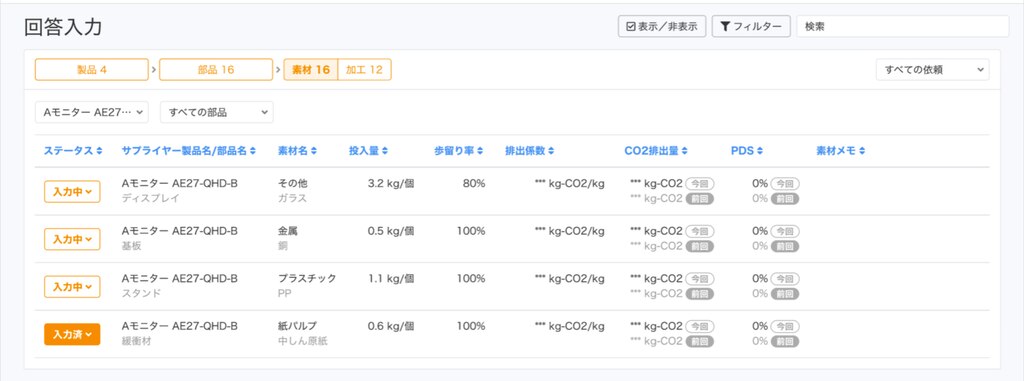Viewport: 1024px width, 381px height.
Task: Open the すべての依頼 dropdown
Action: click(x=933, y=69)
